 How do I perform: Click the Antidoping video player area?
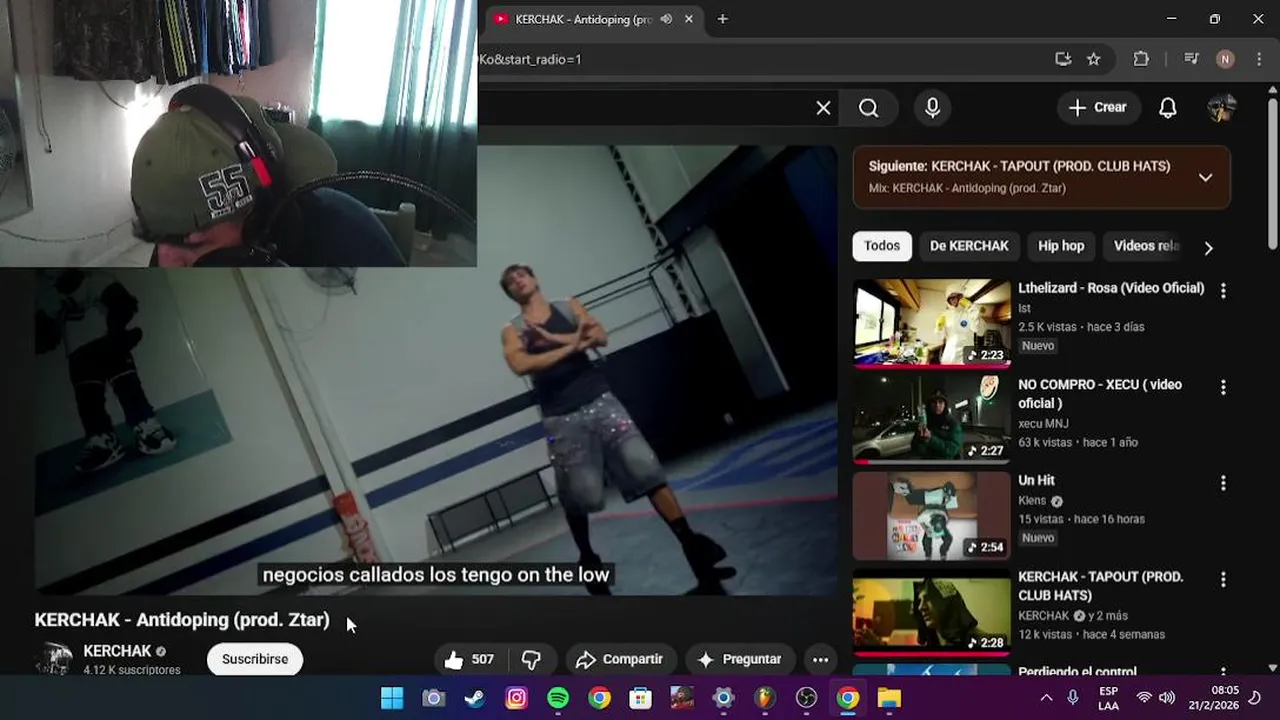[436, 370]
